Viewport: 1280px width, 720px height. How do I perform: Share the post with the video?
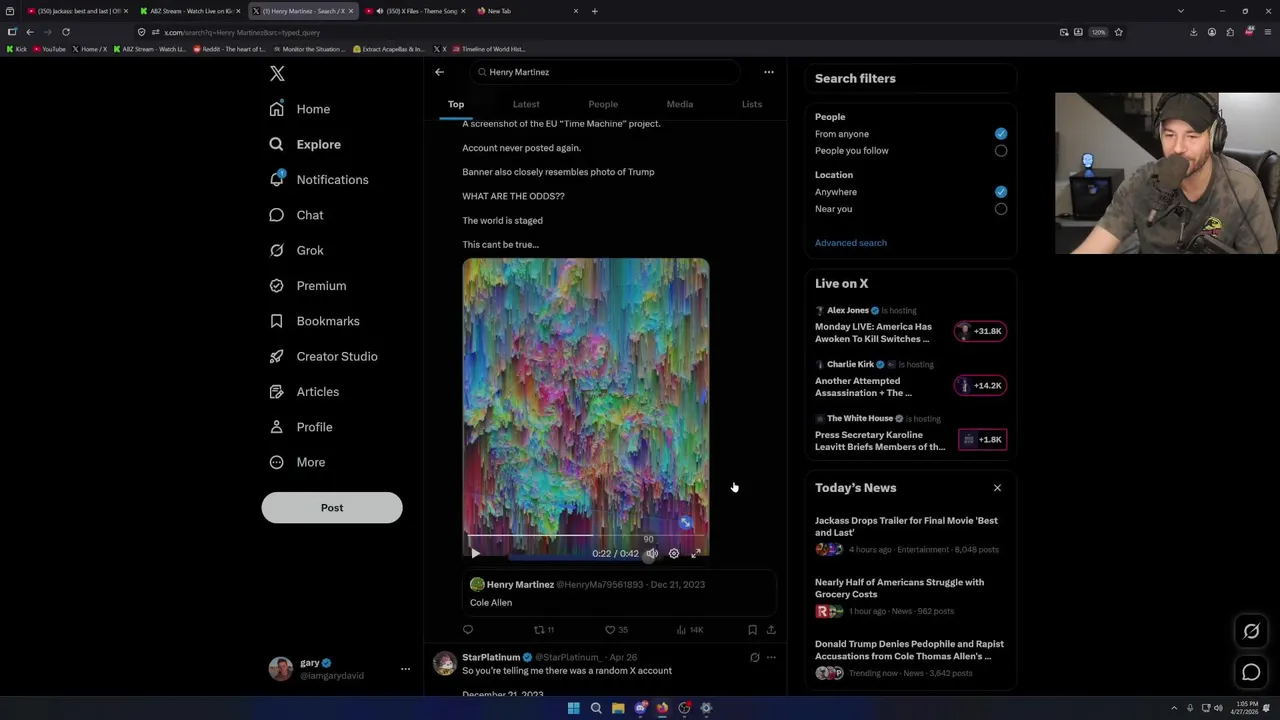coord(771,630)
